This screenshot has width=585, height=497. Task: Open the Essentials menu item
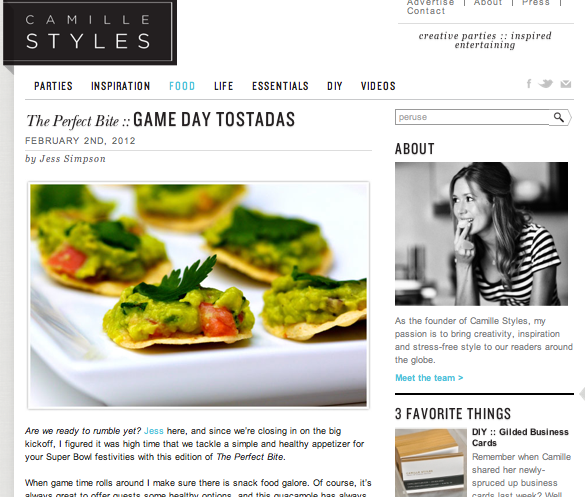280,86
